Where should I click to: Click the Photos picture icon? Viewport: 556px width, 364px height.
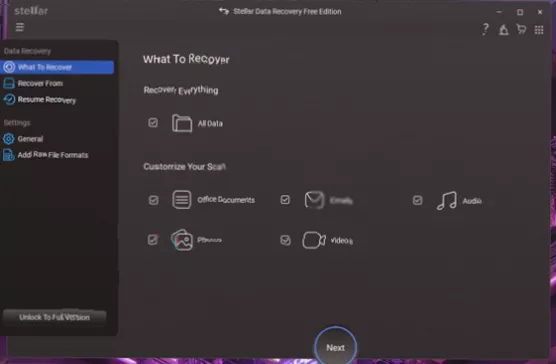point(182,240)
